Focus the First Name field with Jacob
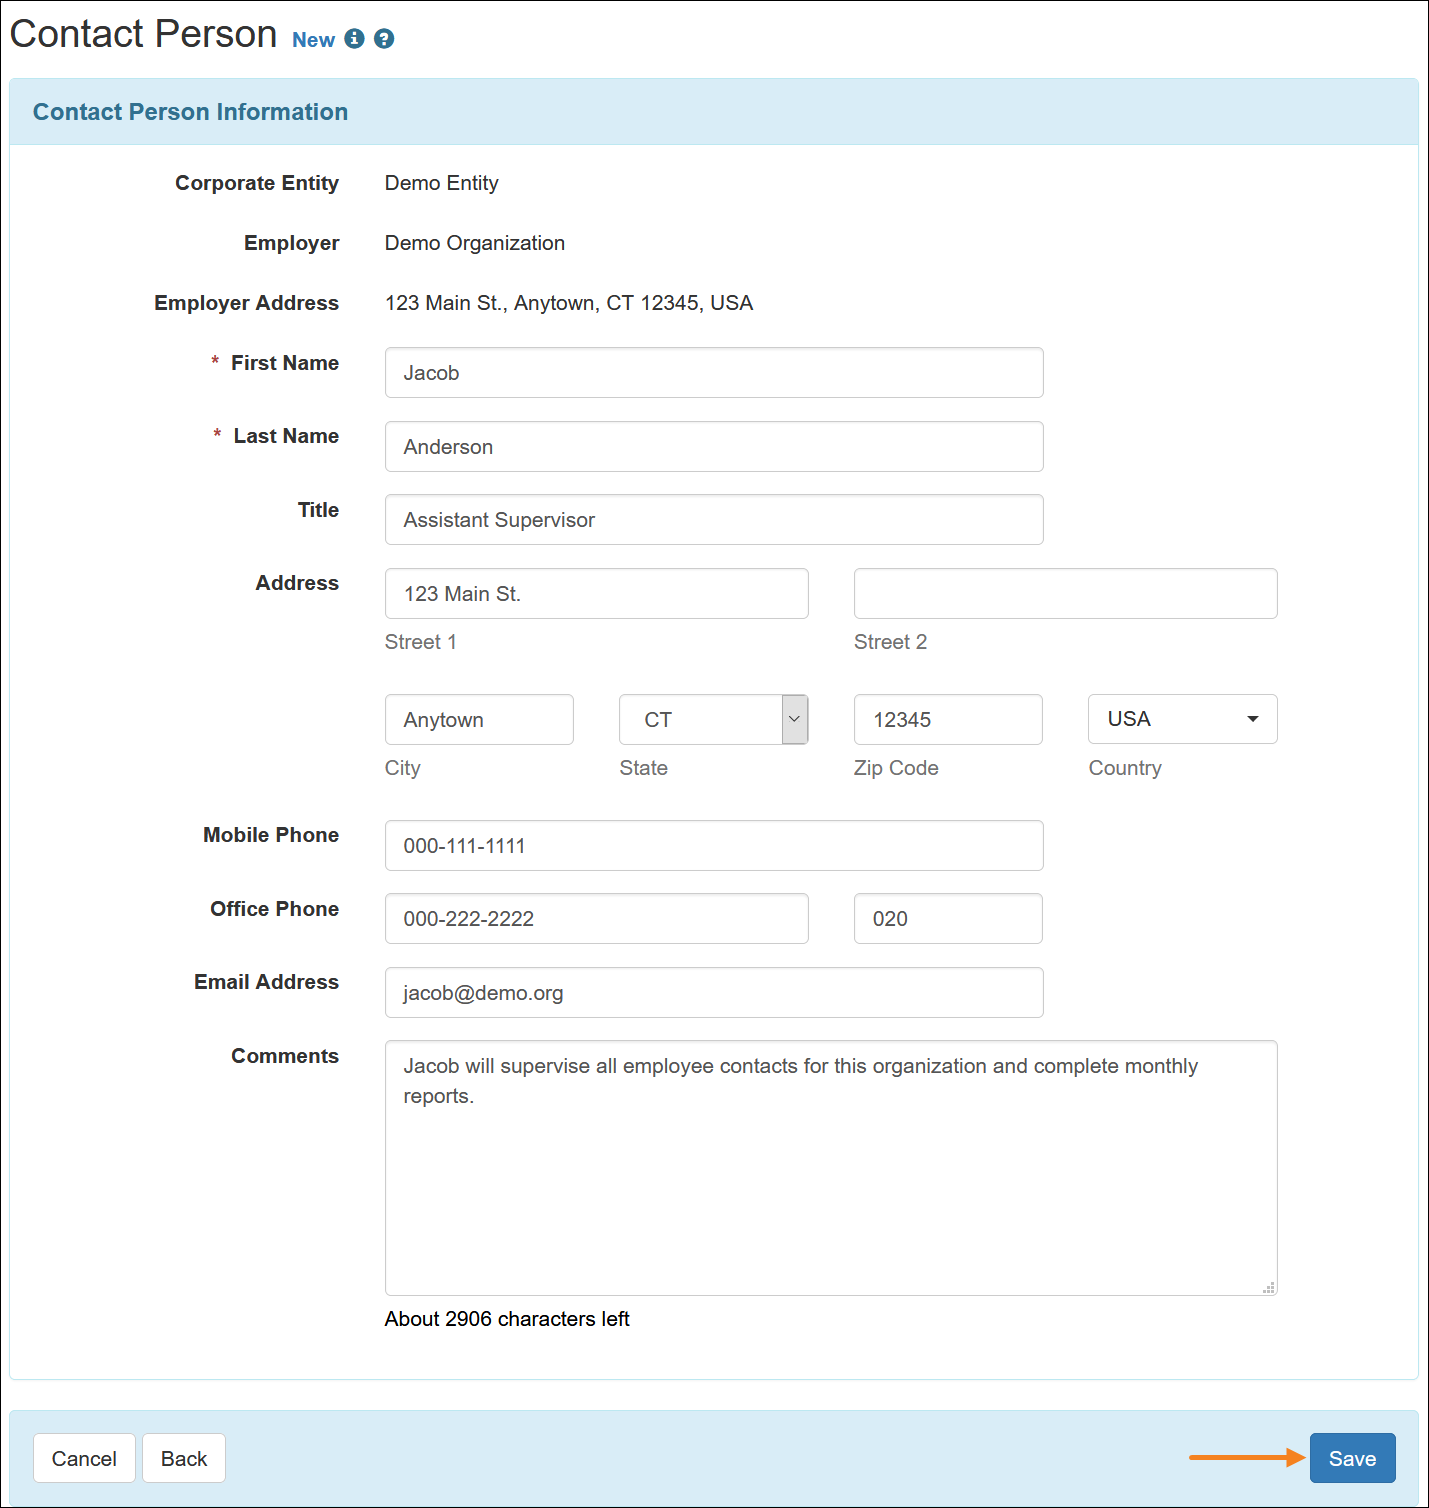The width and height of the screenshot is (1429, 1508). pos(714,373)
